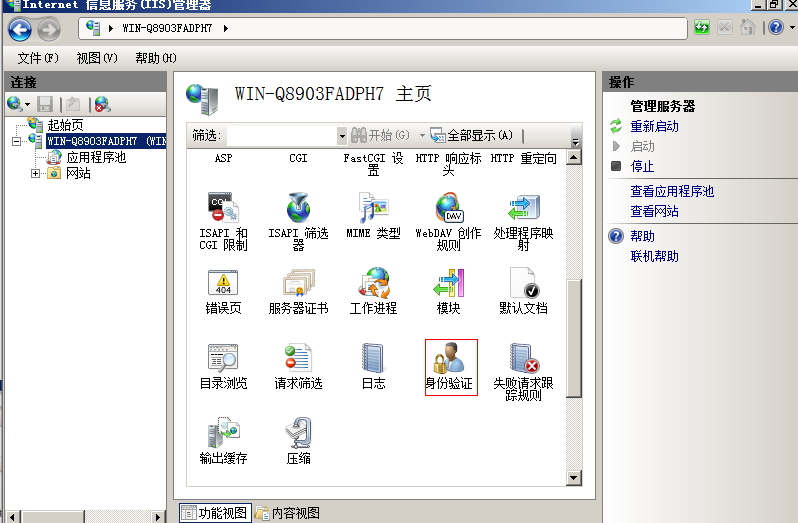The image size is (798, 523).
Task: Select HTTP 响应标头 feature label
Action: (x=448, y=164)
